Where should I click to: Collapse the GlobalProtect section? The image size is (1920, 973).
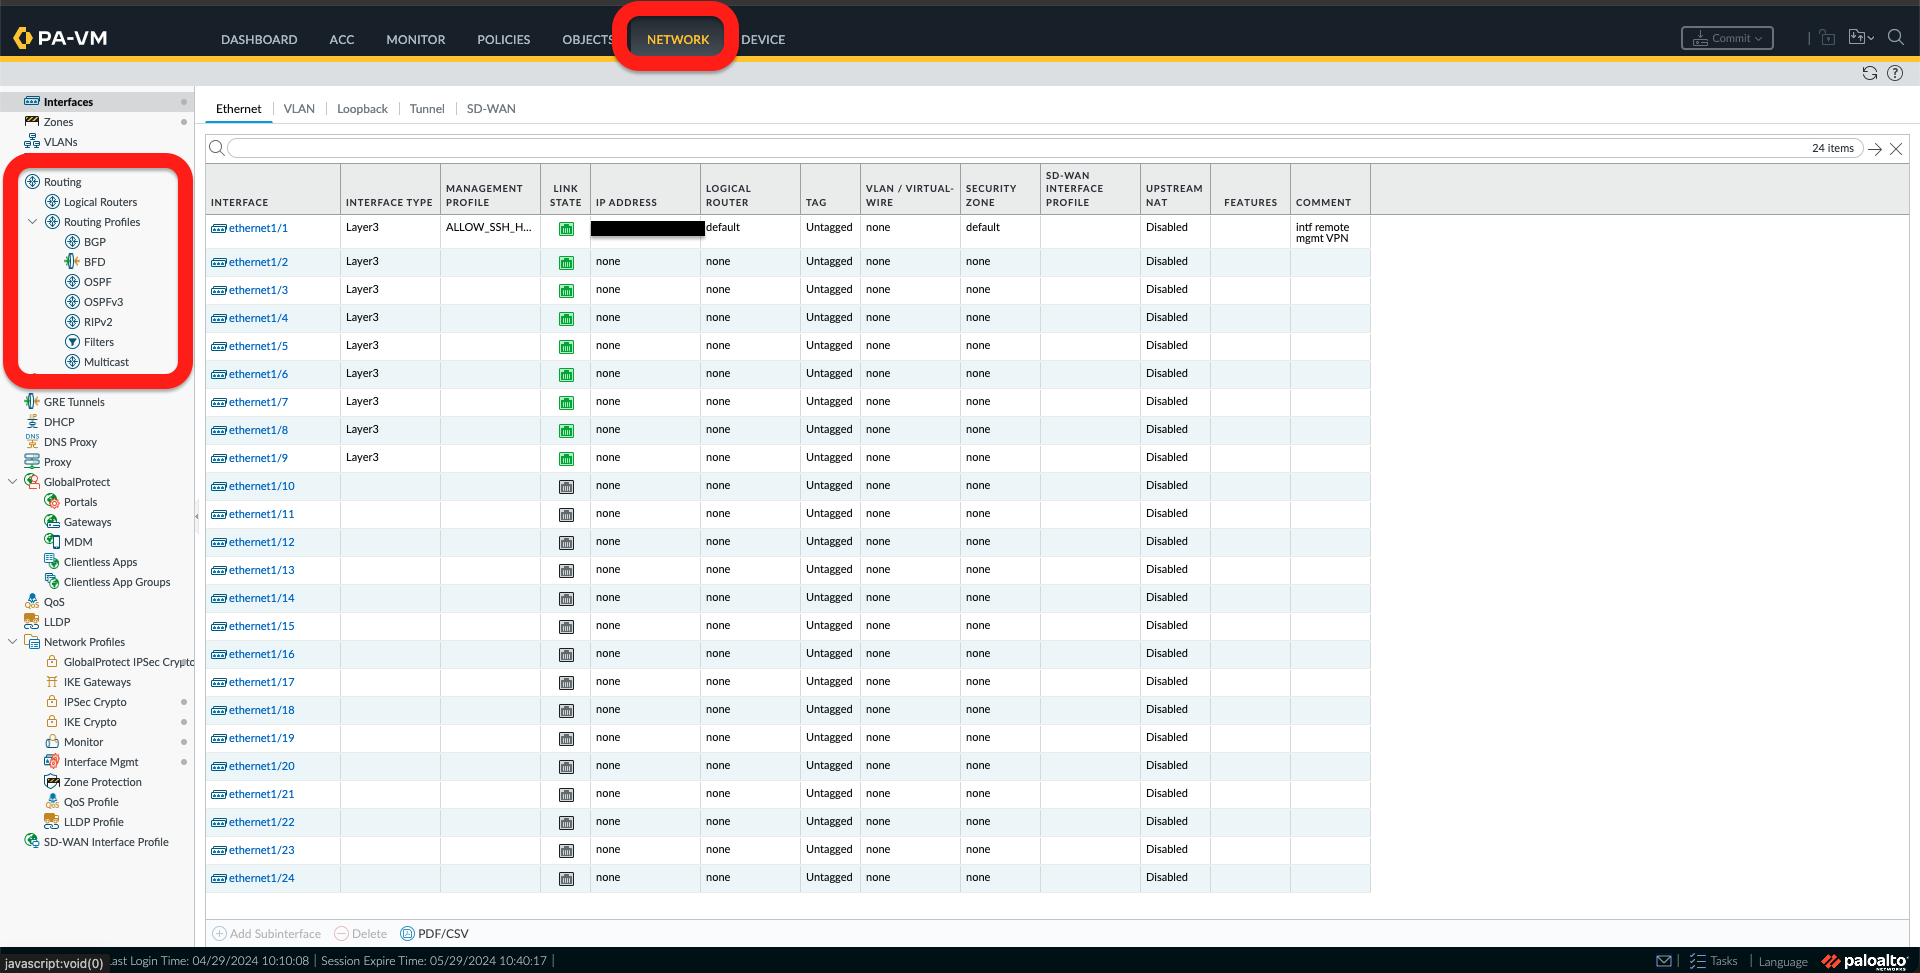coord(12,481)
